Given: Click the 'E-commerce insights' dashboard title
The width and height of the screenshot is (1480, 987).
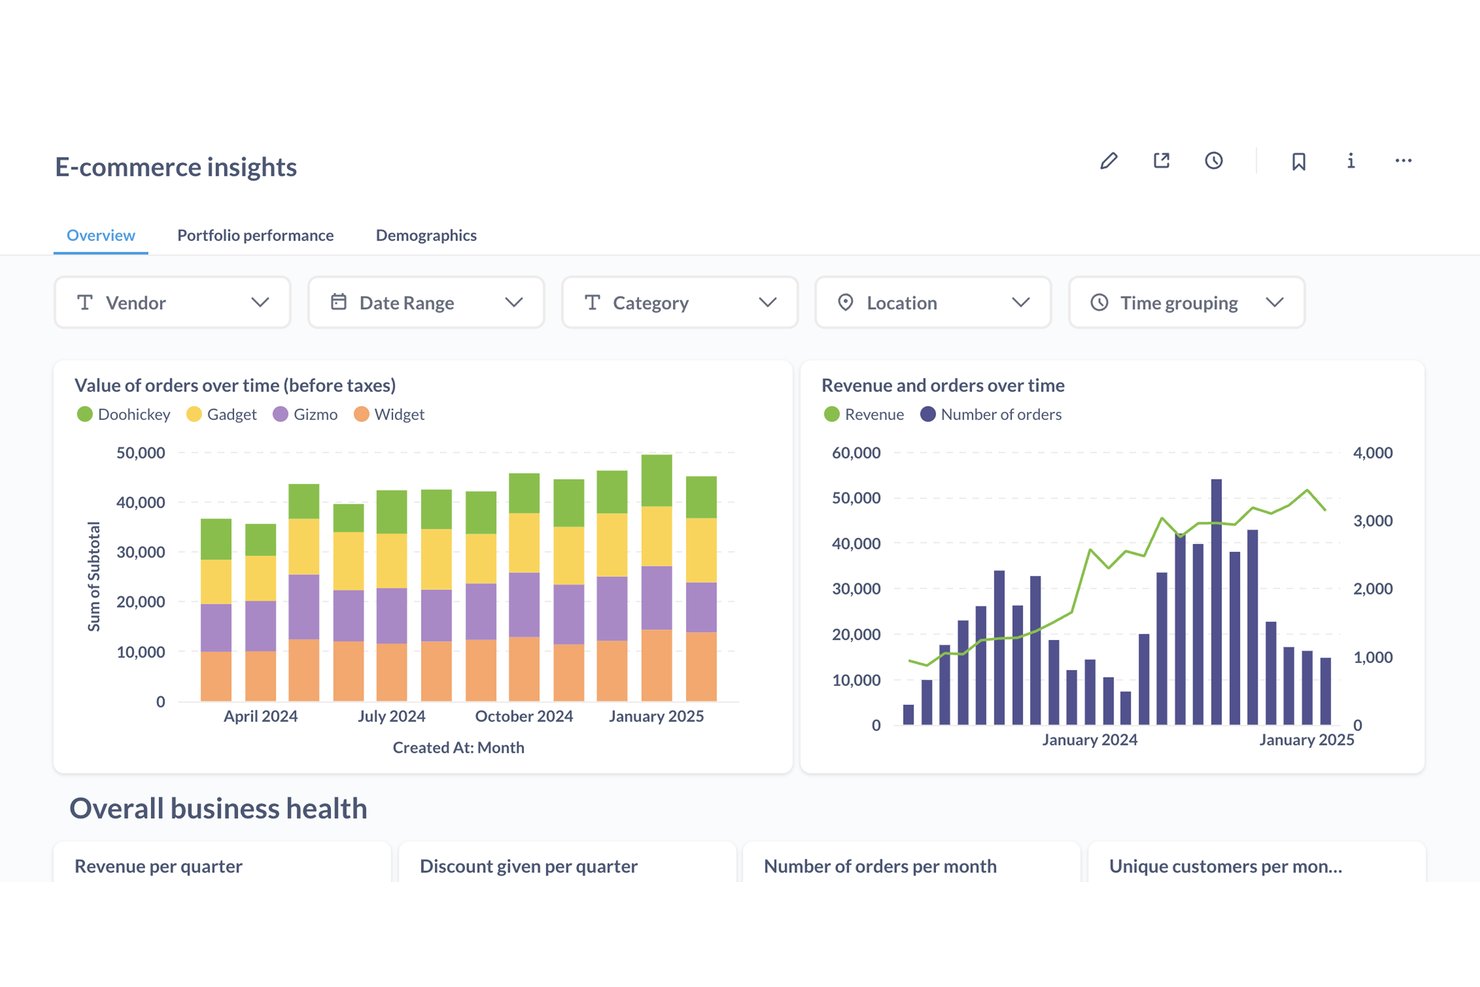Looking at the screenshot, I should 176,167.
